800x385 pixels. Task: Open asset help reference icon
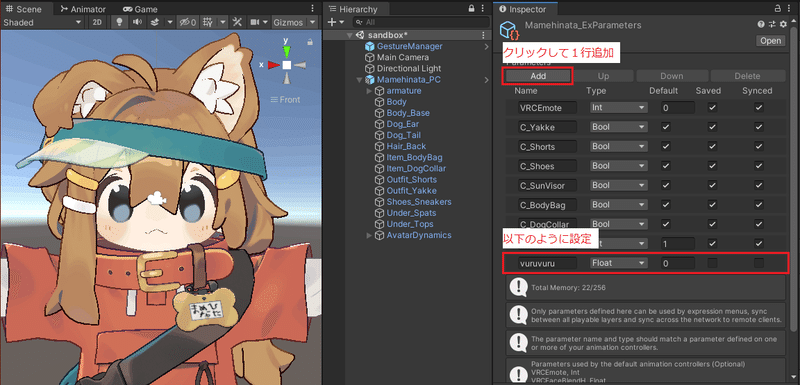point(761,24)
